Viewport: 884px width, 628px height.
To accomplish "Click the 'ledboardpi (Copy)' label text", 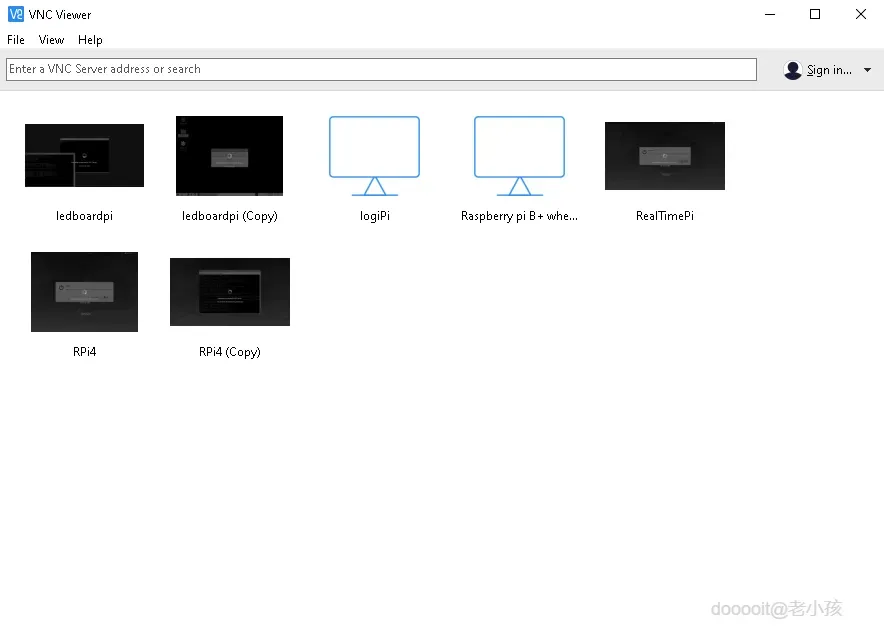I will 230,216.
